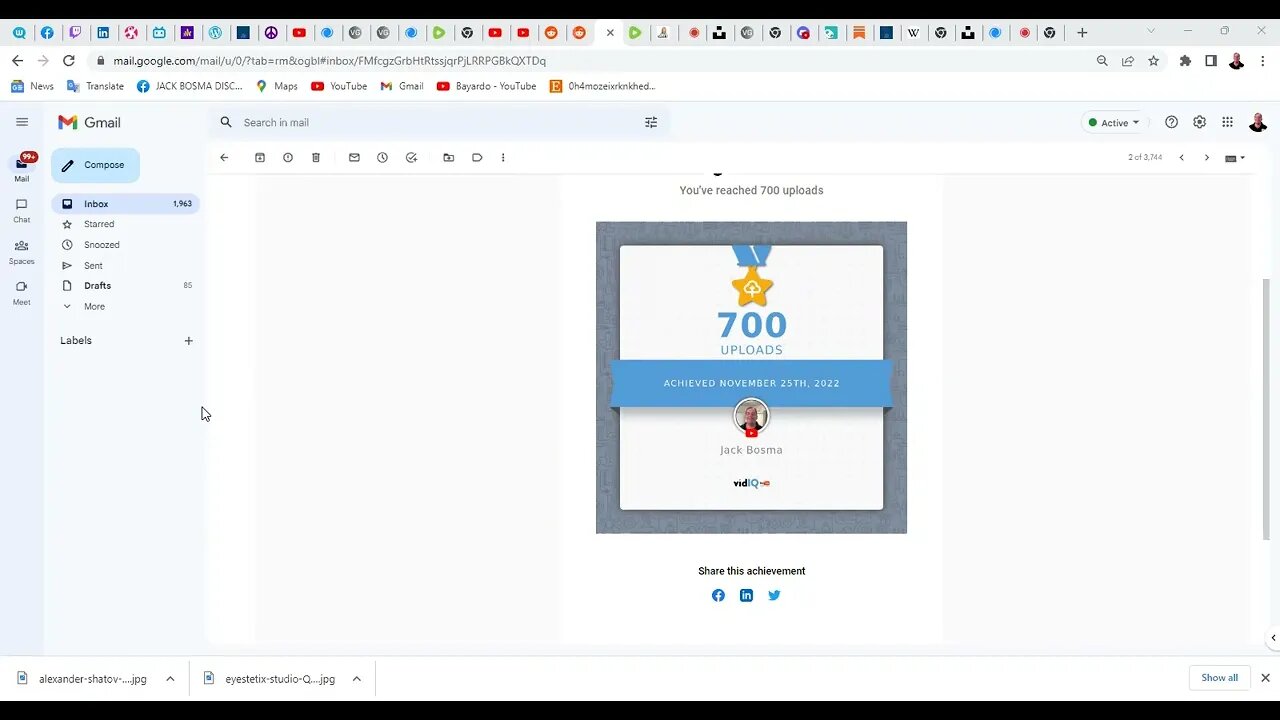
Task: Open the YouTube bookmark
Action: click(x=339, y=86)
